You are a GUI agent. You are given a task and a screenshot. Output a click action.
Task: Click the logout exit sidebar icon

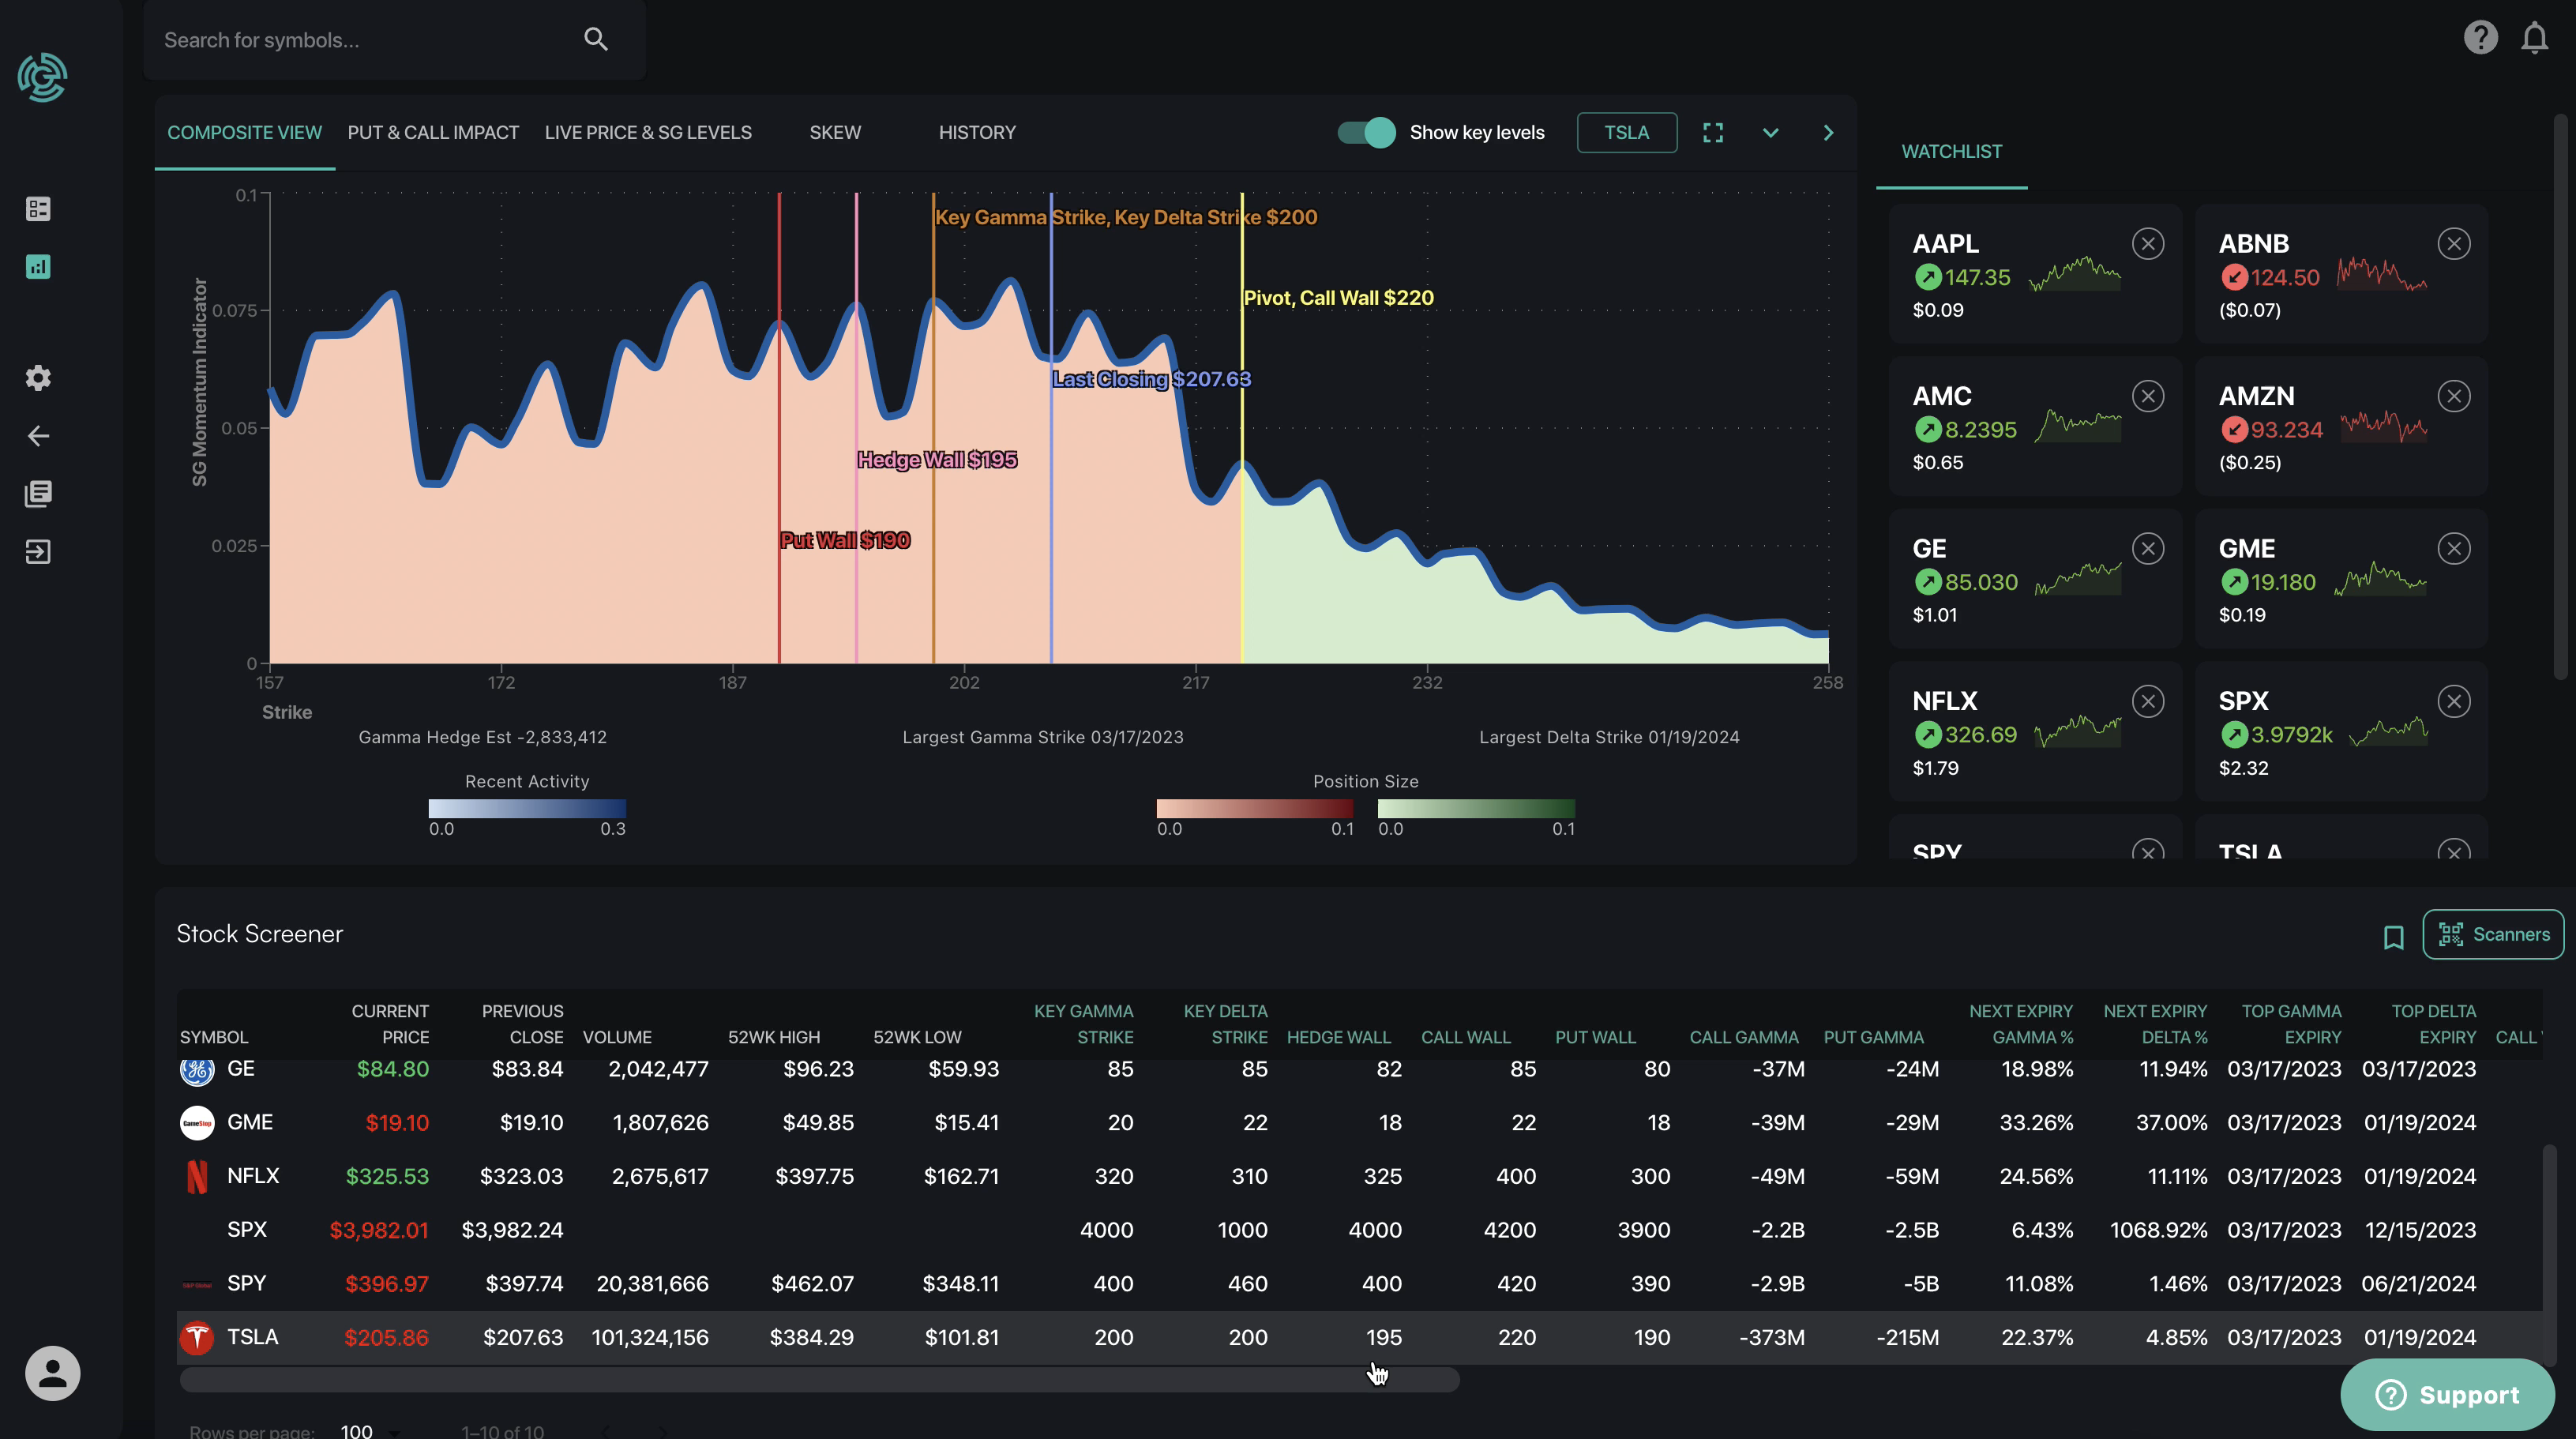tap(38, 552)
